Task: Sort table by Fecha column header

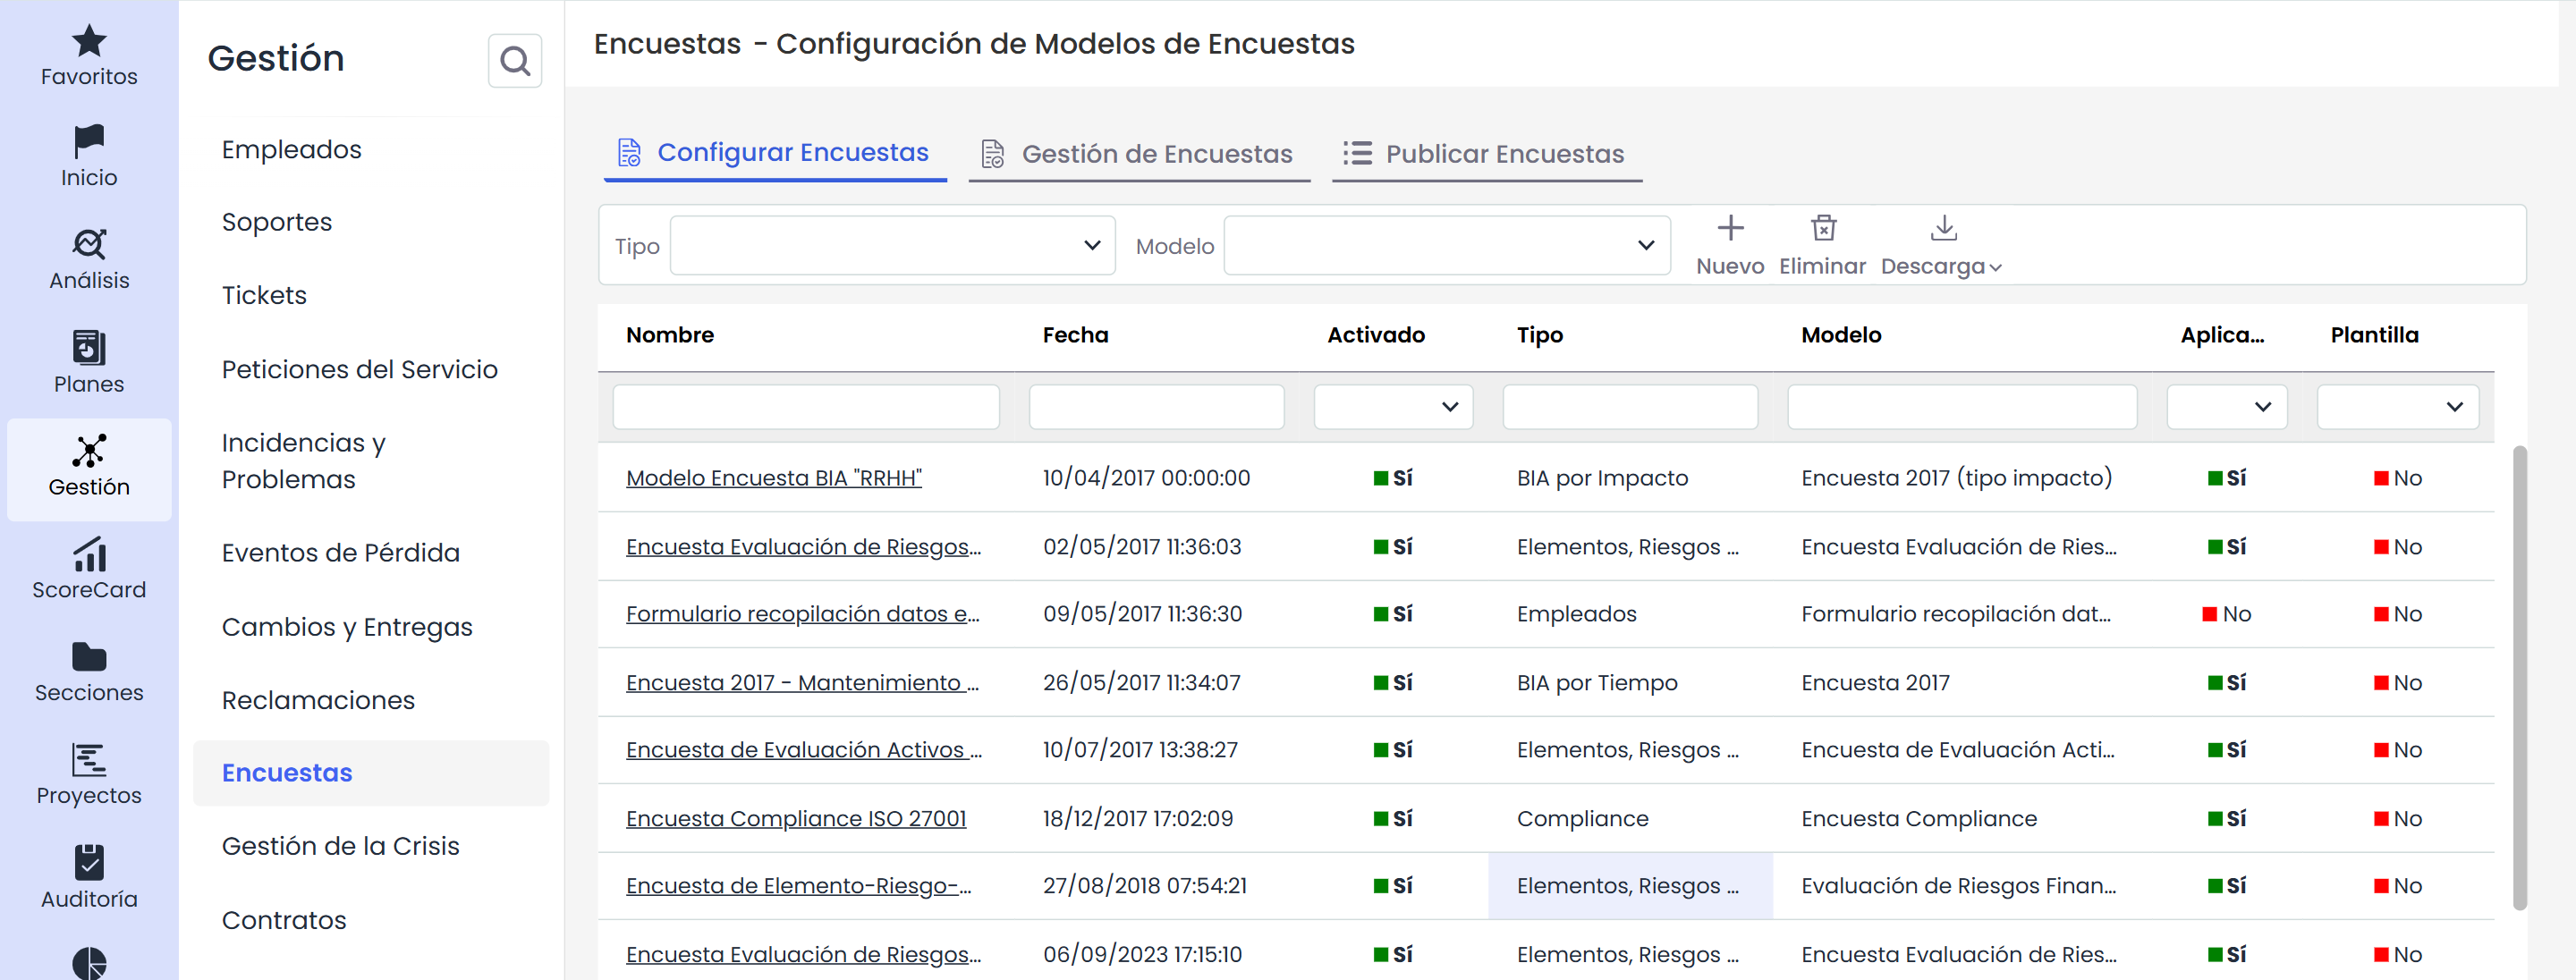Action: click(x=1076, y=335)
